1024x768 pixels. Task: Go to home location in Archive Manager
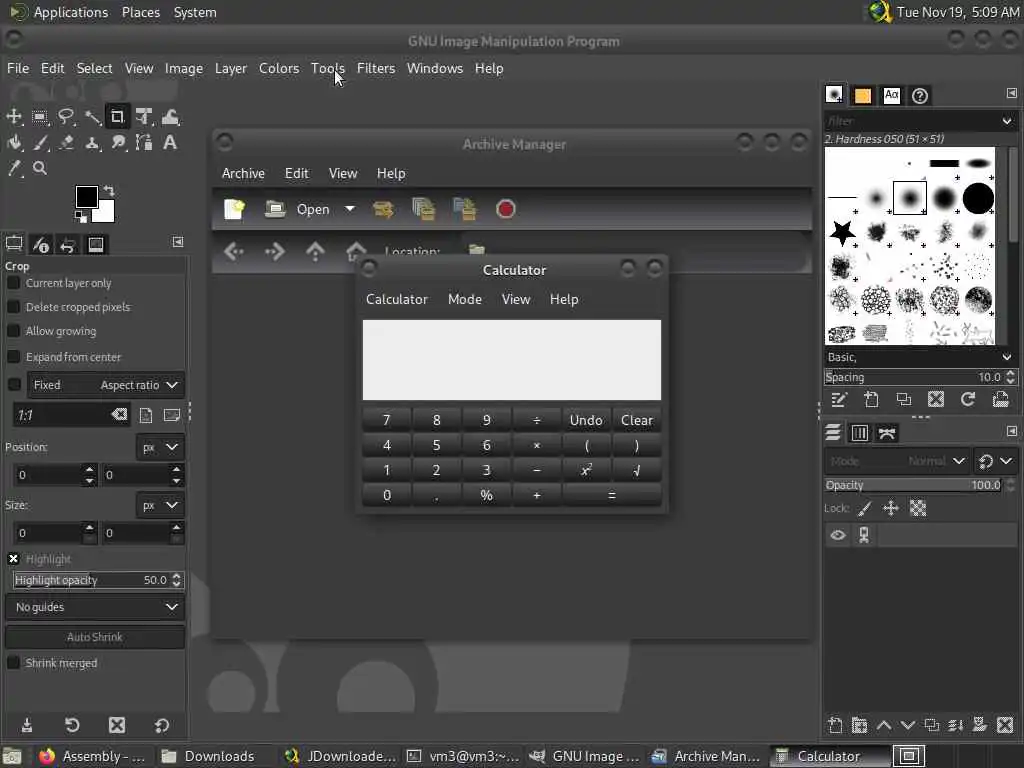pyautogui.click(x=356, y=251)
